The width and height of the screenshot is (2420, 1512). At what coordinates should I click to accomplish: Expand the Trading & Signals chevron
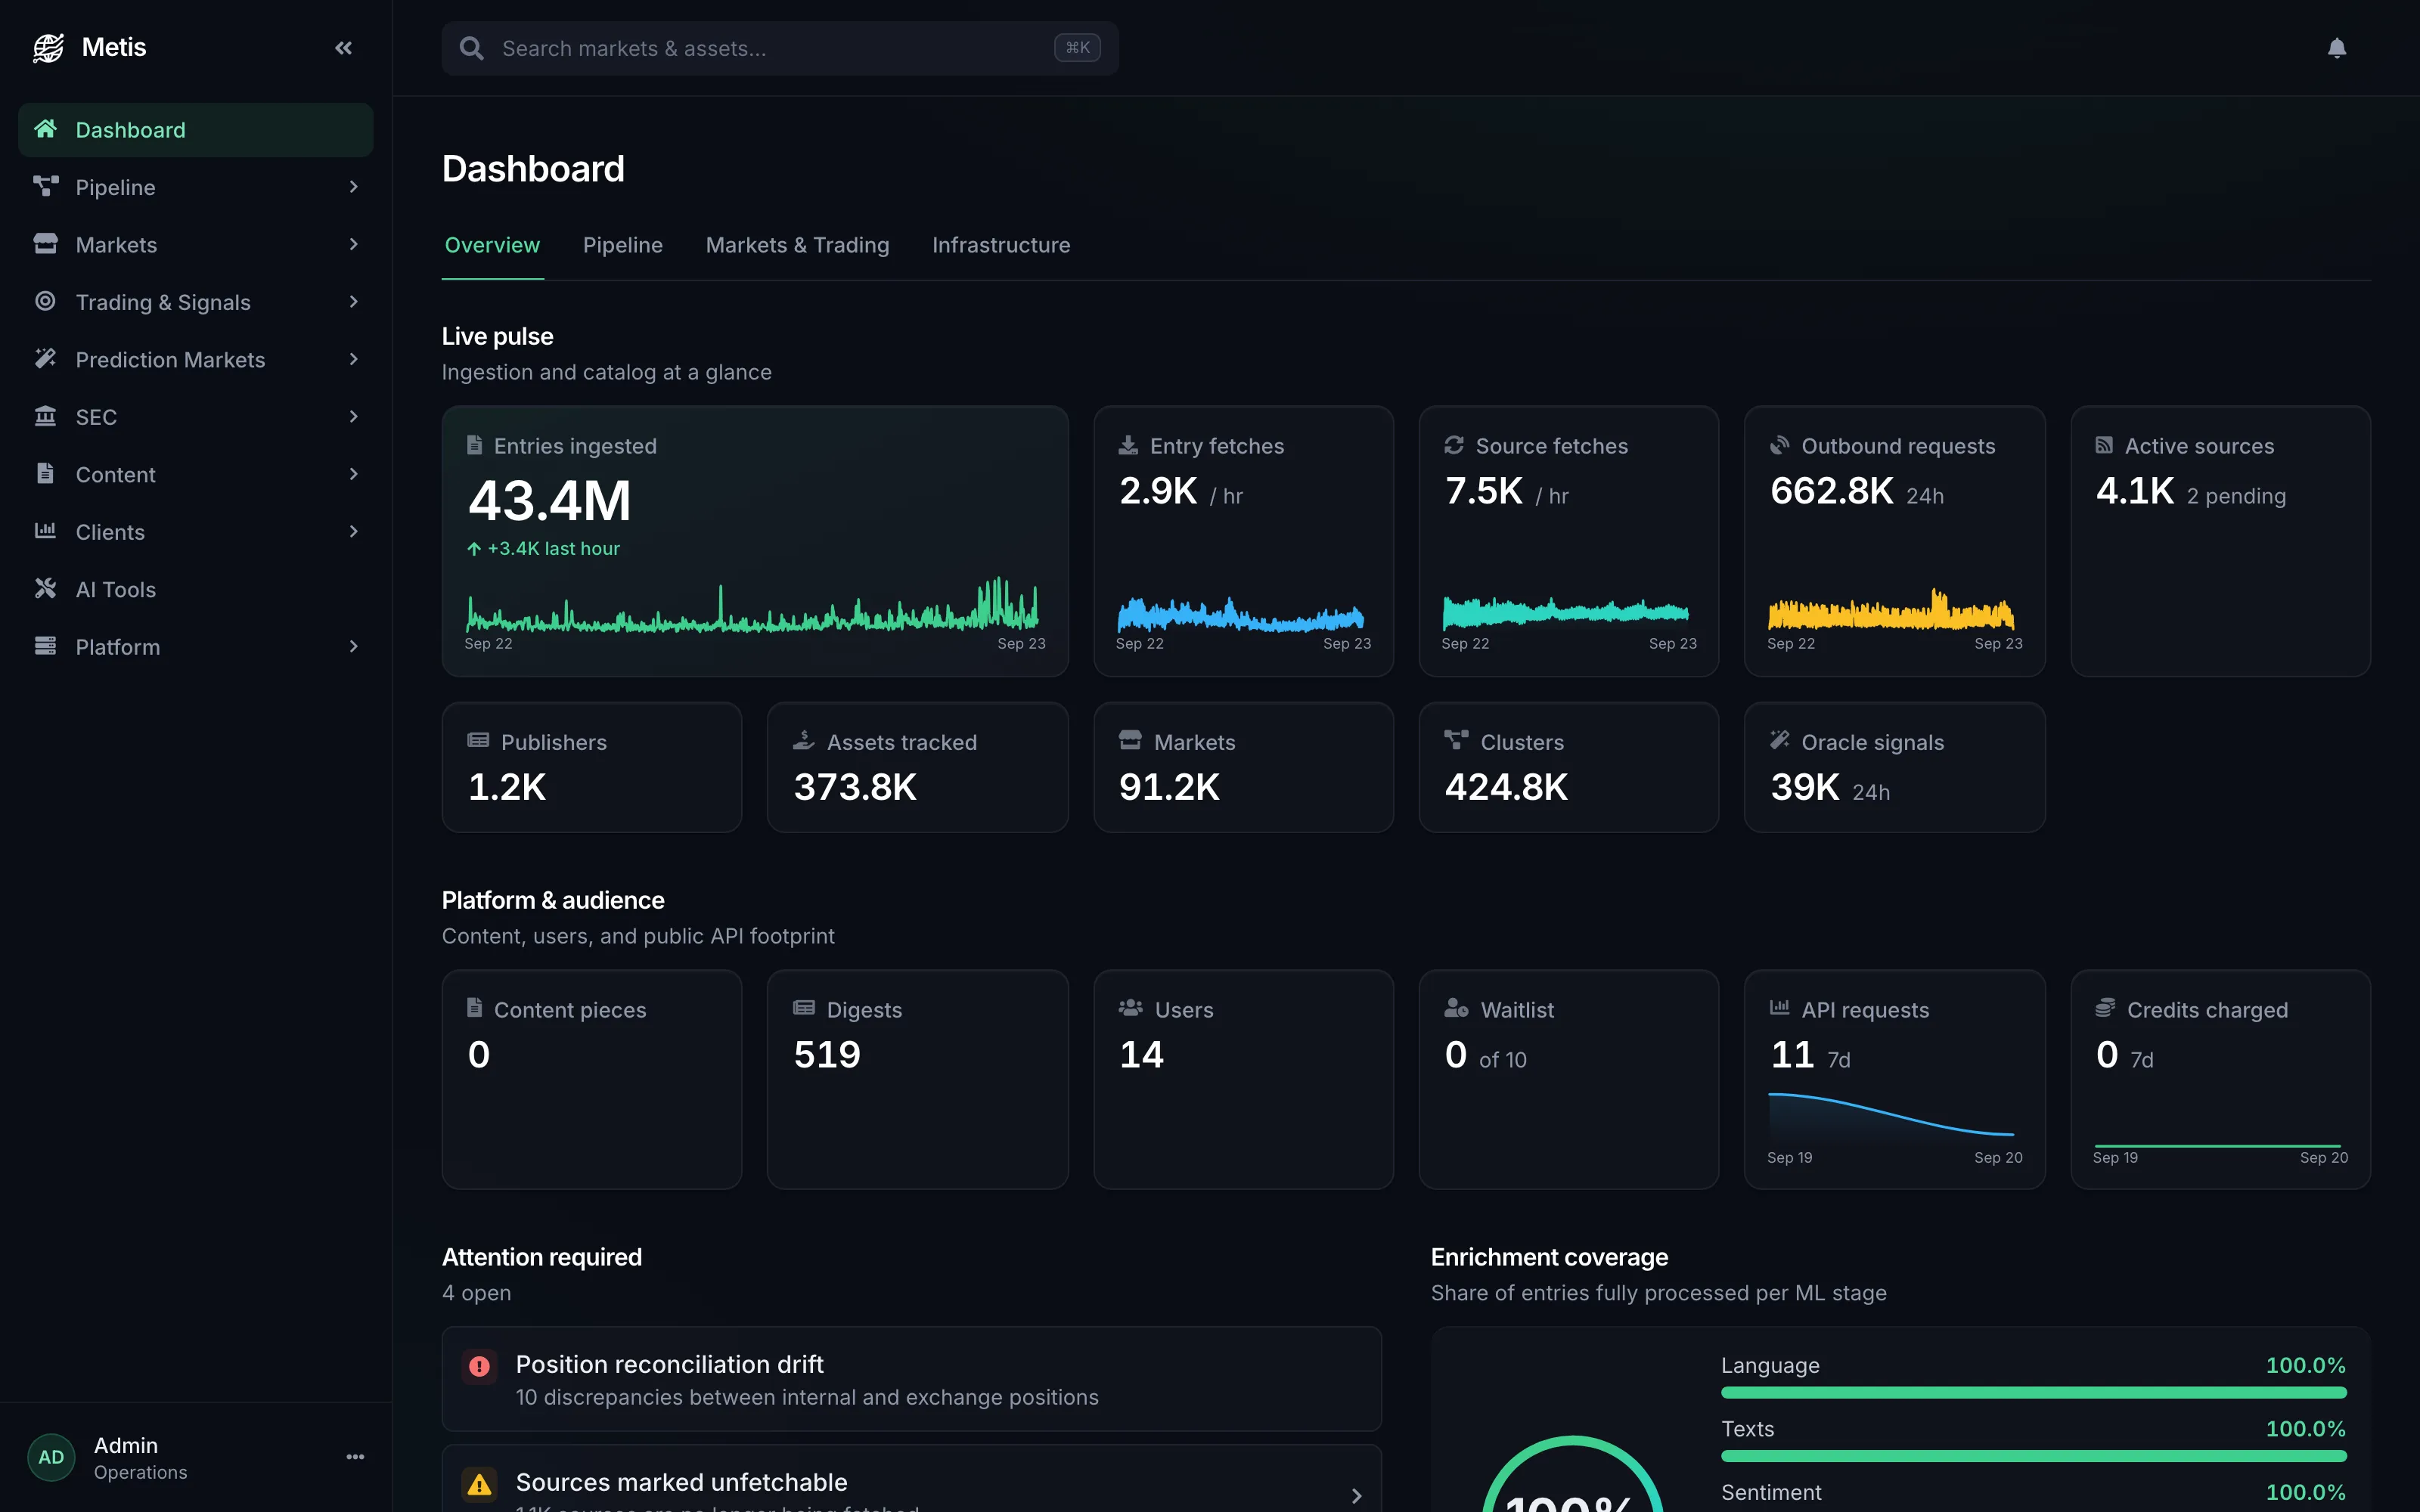pos(353,302)
